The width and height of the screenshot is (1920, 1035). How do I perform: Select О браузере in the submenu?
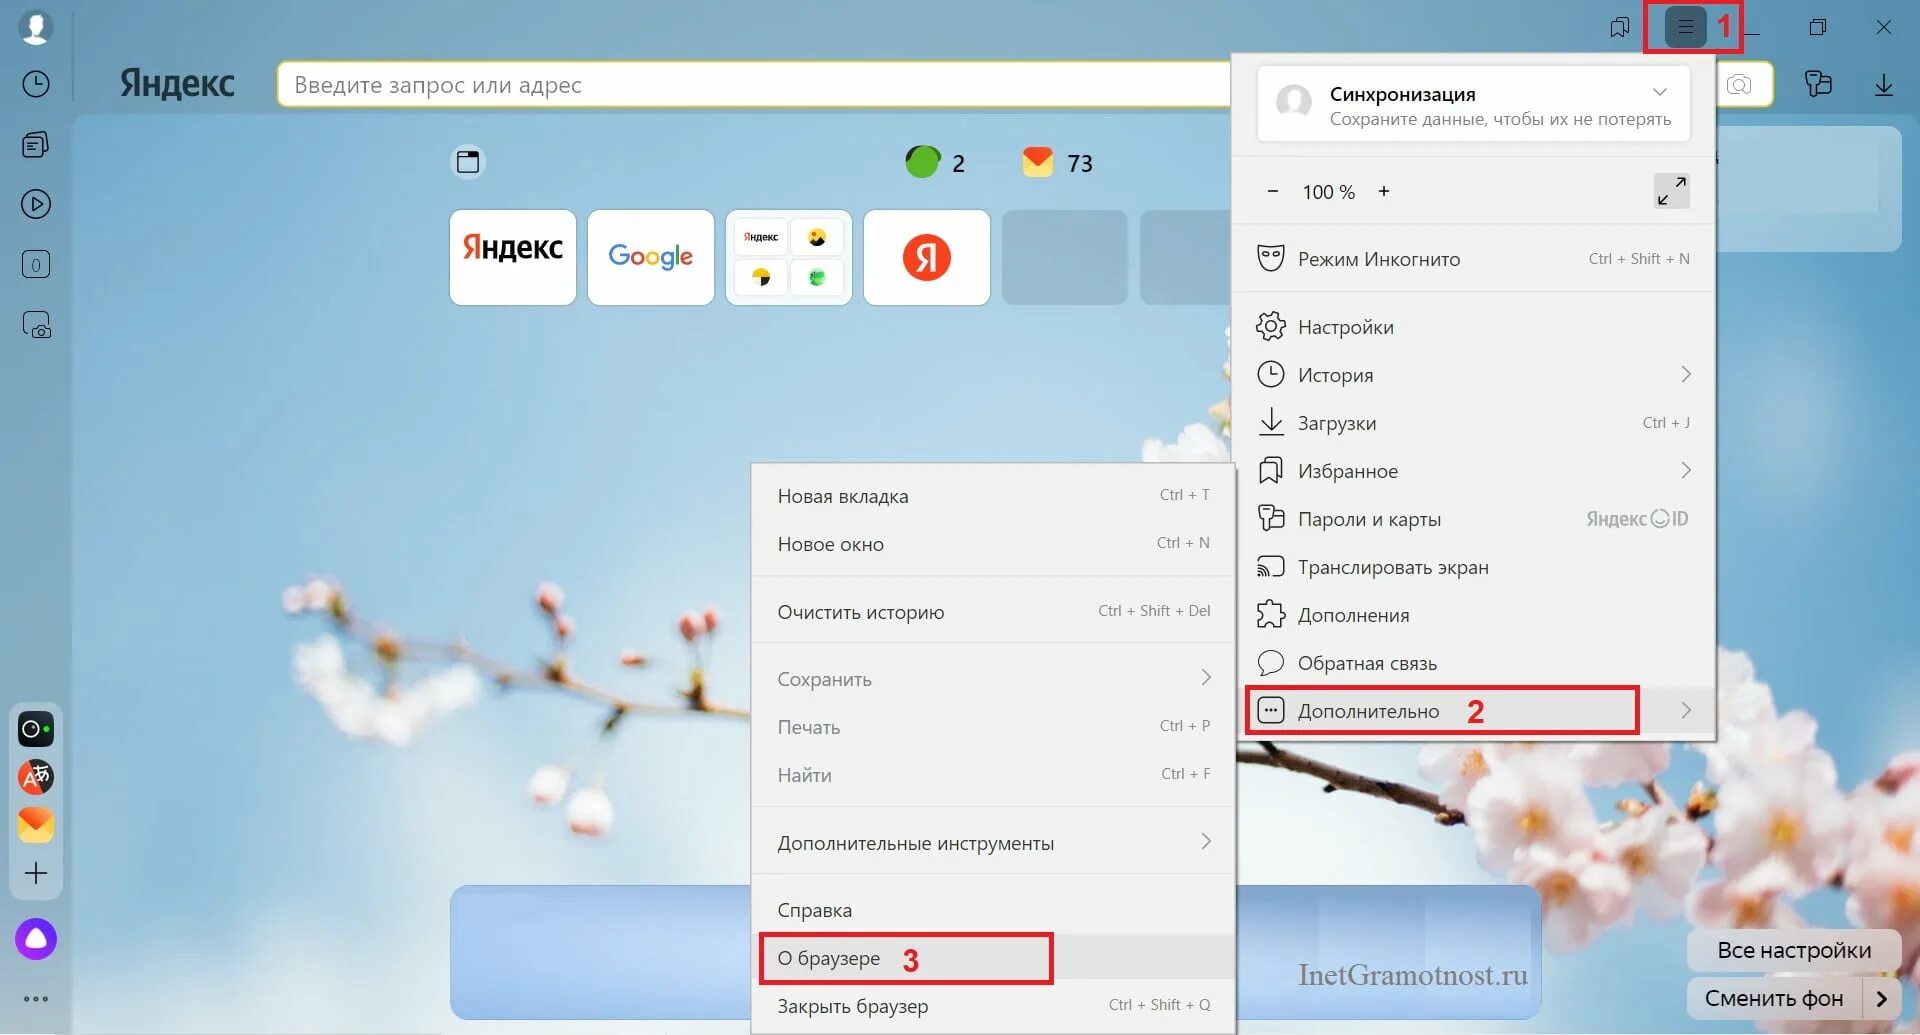(993, 958)
